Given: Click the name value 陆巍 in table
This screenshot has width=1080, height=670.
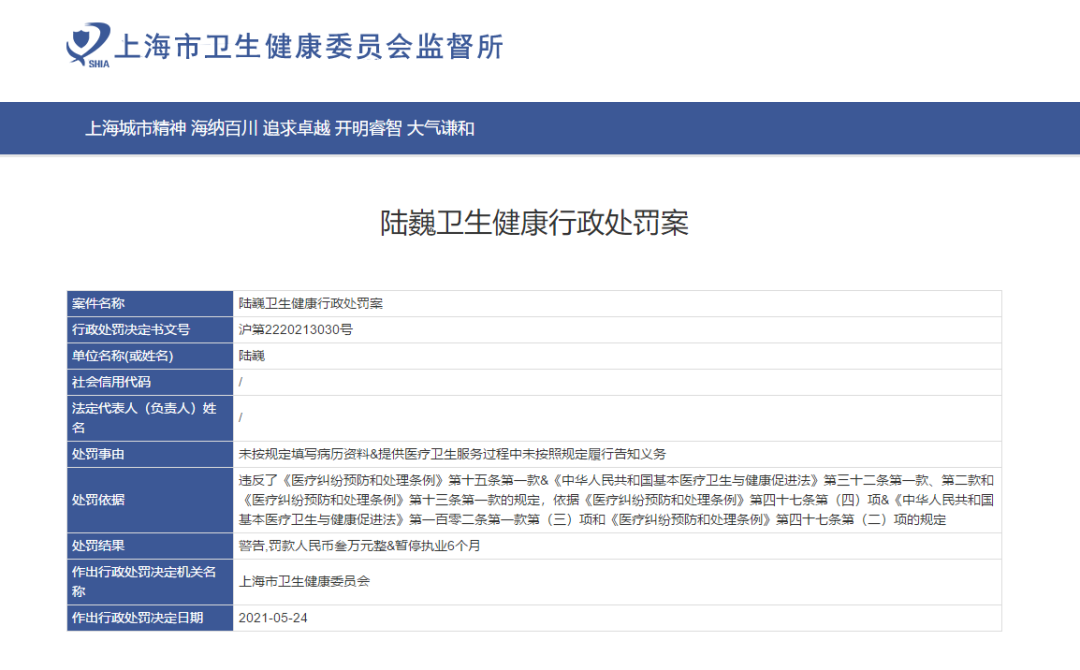Looking at the screenshot, I should pyautogui.click(x=251, y=356).
